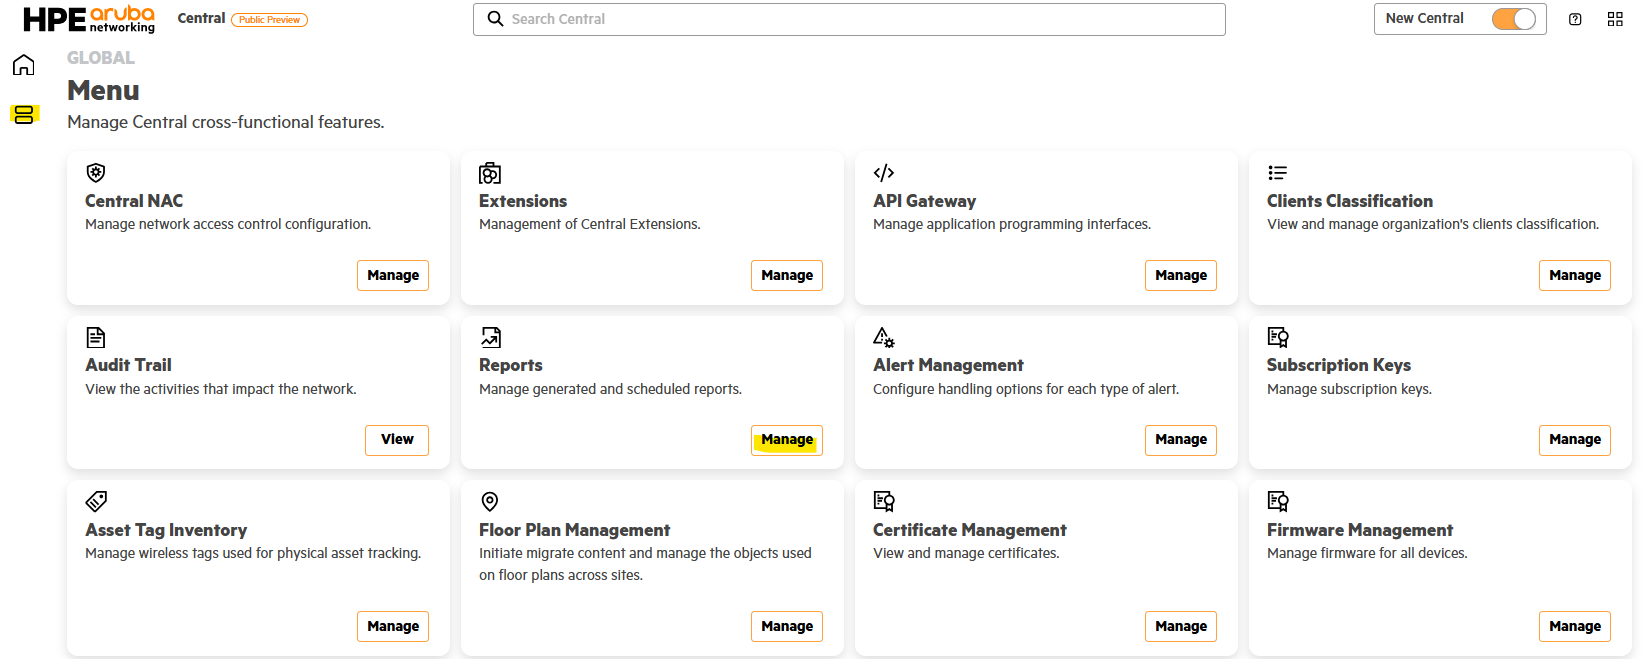Click the API Gateway code icon
Image resolution: width=1644 pixels, height=659 pixels.
click(x=884, y=173)
